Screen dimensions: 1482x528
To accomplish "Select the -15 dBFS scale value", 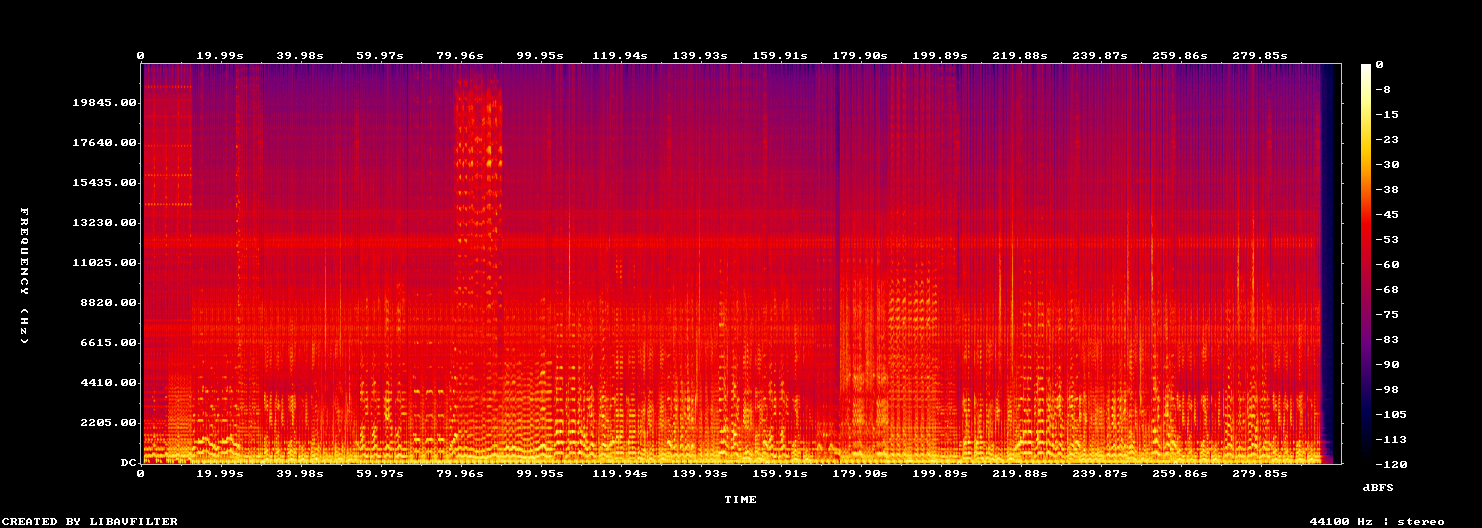I will pos(1387,115).
